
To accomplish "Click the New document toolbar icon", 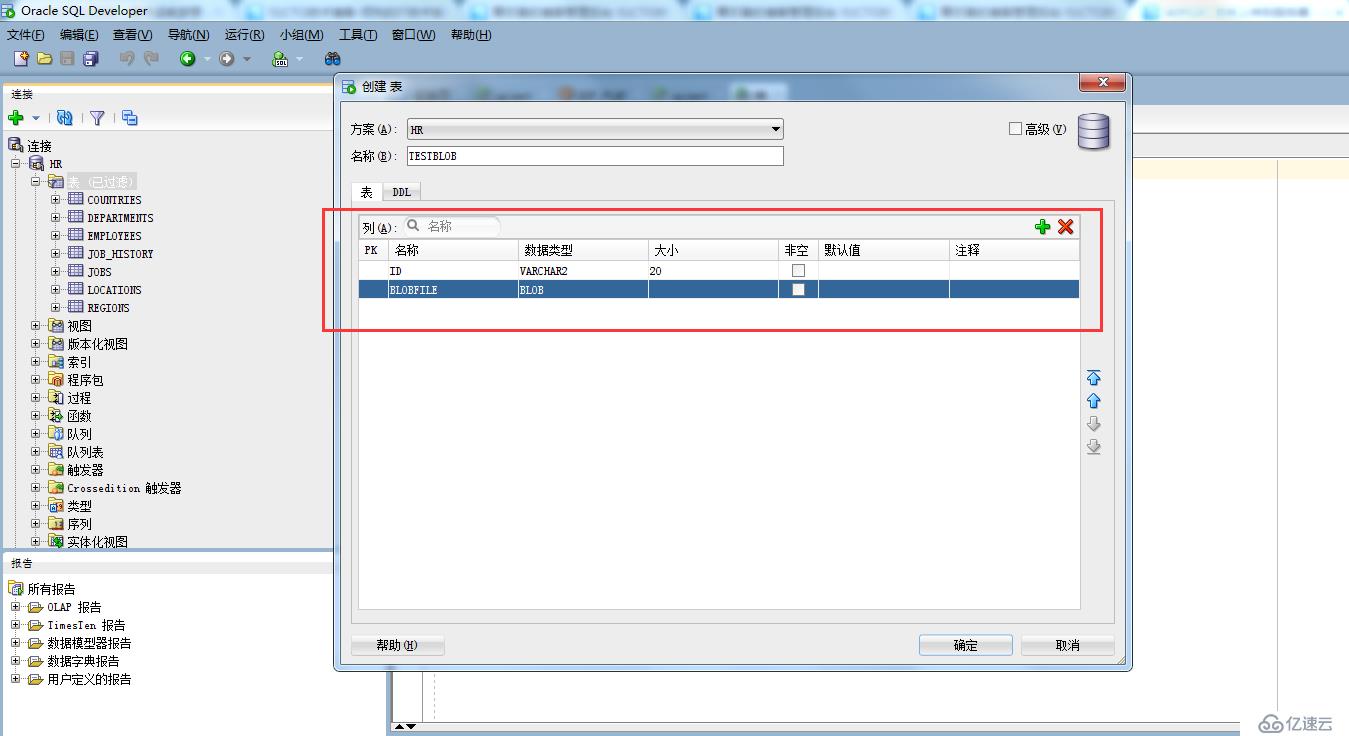I will point(21,59).
